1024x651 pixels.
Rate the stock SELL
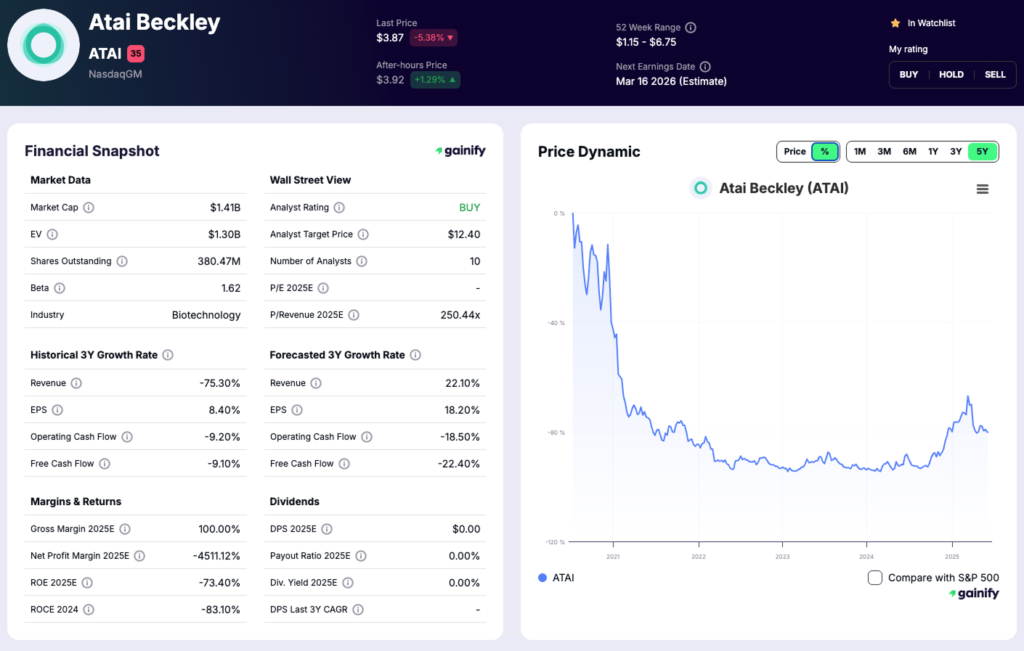(x=994, y=74)
